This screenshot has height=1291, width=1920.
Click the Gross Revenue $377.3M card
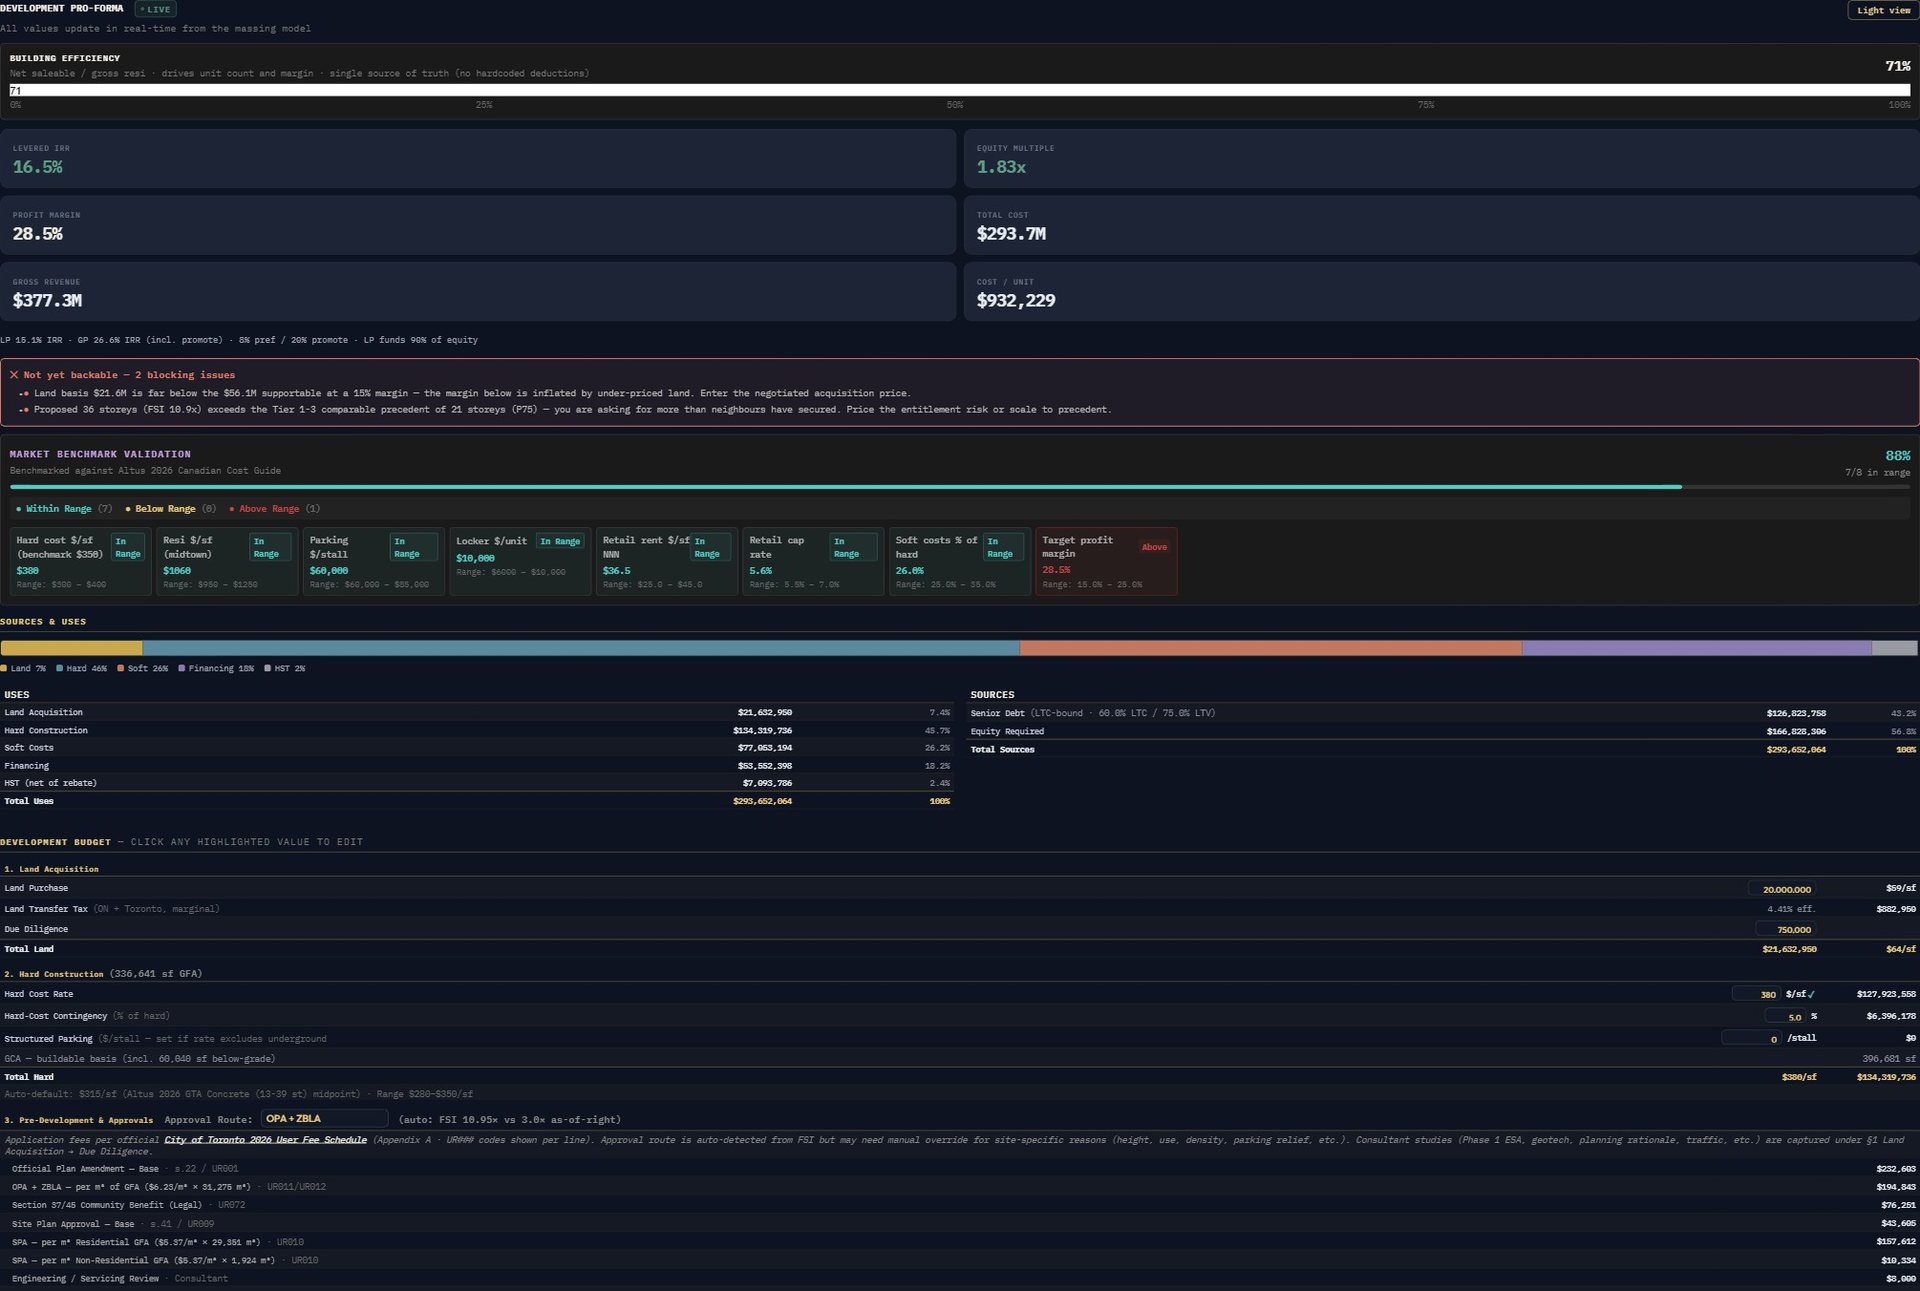[x=478, y=292]
